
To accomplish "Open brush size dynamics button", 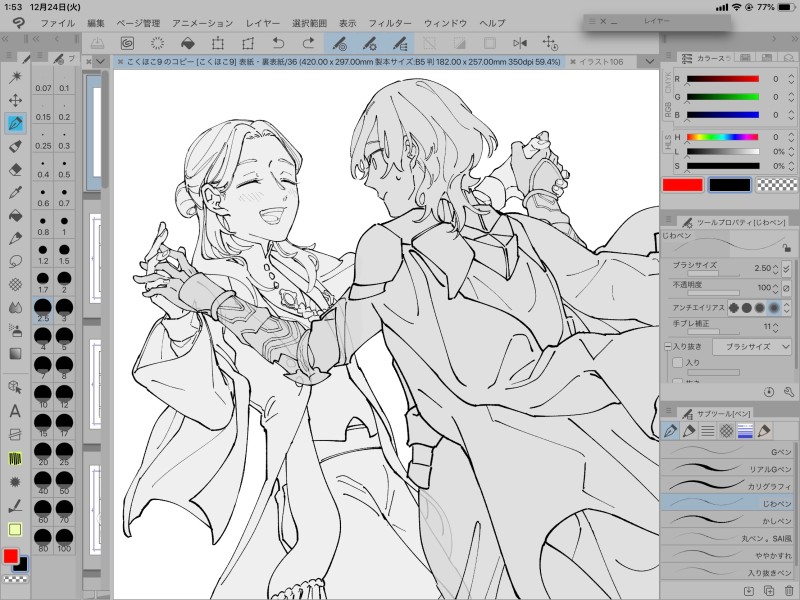I will tap(786, 268).
